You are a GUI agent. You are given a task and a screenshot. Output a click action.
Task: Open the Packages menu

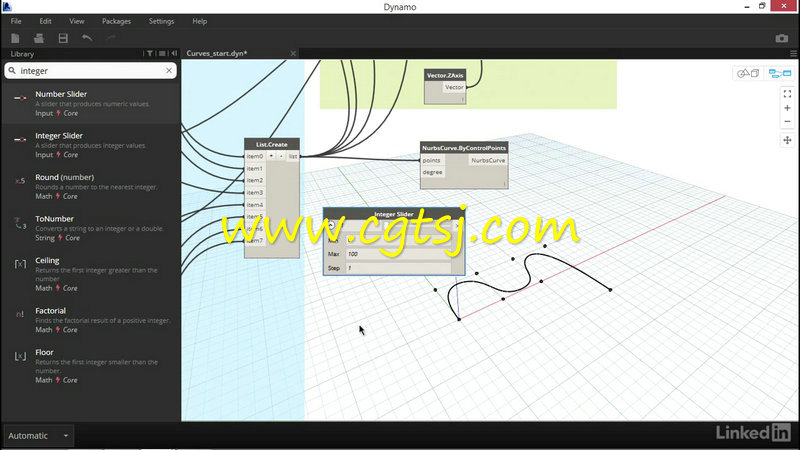tap(116, 21)
